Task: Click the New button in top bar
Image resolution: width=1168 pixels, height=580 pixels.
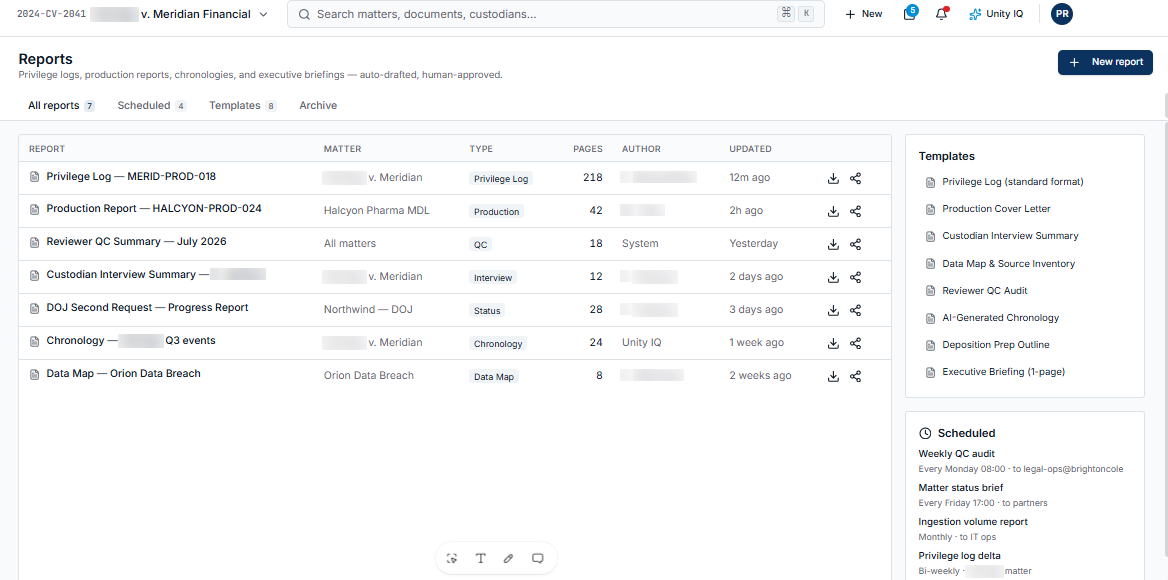Action: tap(863, 14)
